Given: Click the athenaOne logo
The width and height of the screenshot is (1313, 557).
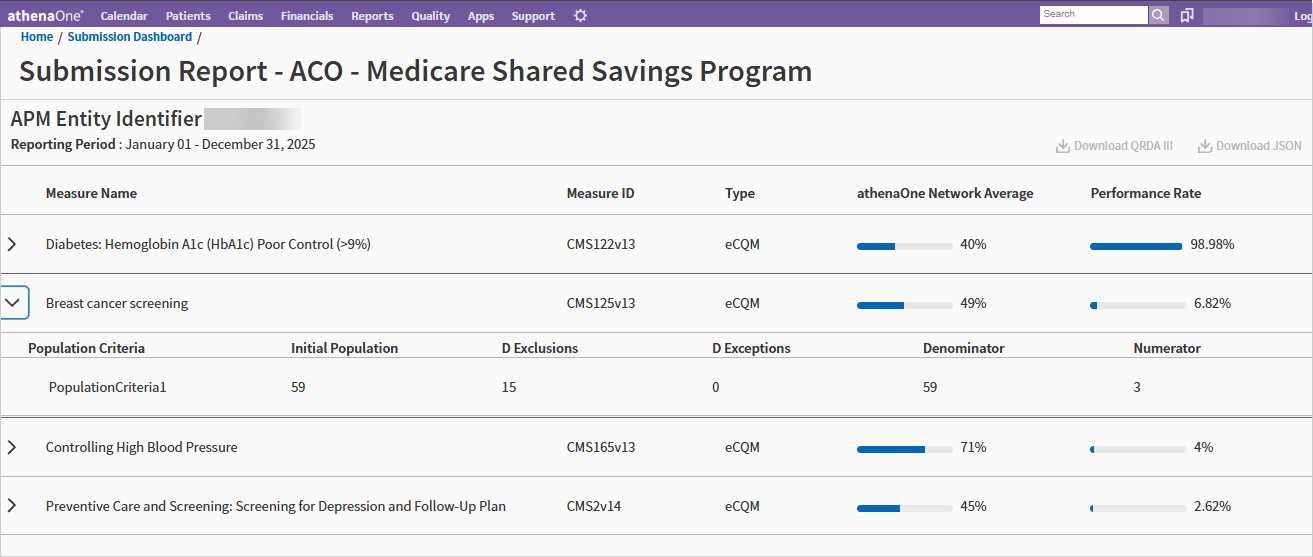Looking at the screenshot, I should click(x=46, y=16).
